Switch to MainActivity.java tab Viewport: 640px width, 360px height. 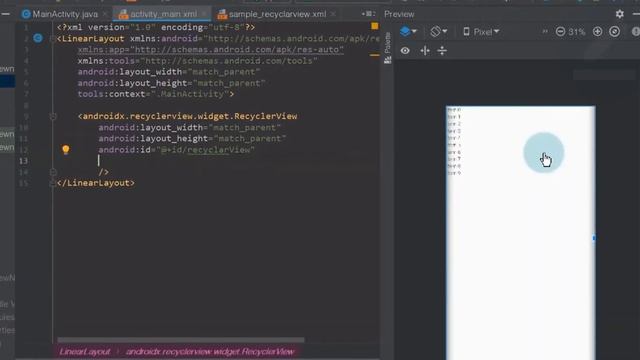pyautogui.click(x=60, y=14)
